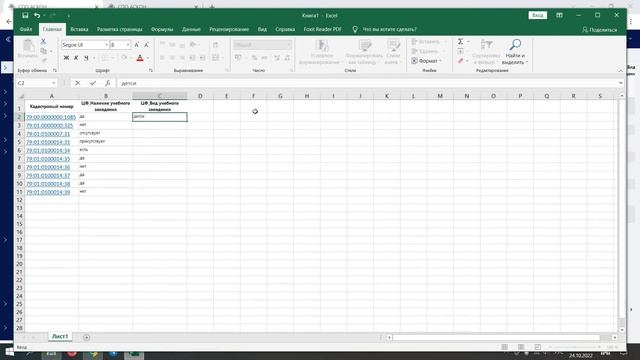640x360 pixels.
Task: Open the AutoSum dropdown arrow
Action: 468,41
